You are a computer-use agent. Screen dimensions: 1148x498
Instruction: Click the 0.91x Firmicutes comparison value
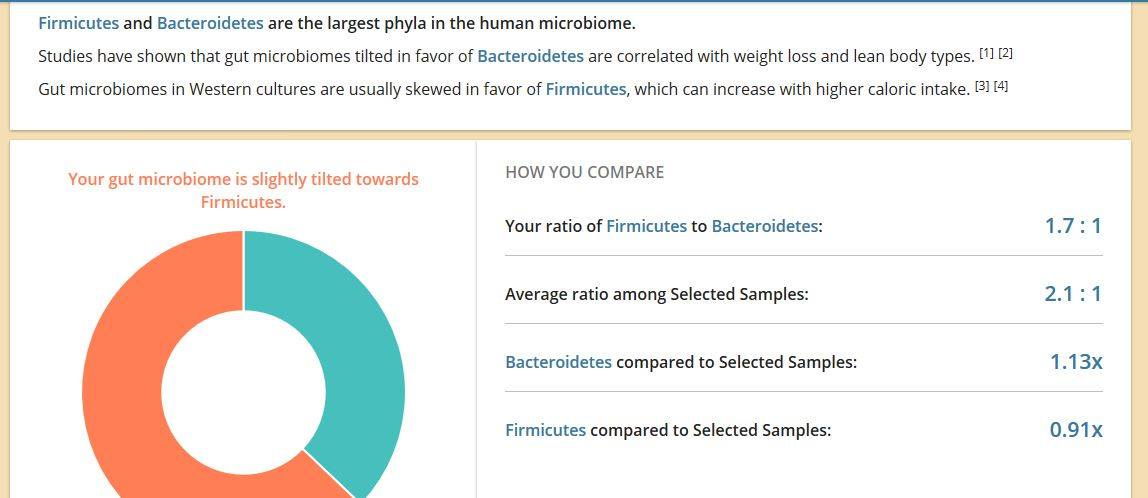pyautogui.click(x=1076, y=430)
